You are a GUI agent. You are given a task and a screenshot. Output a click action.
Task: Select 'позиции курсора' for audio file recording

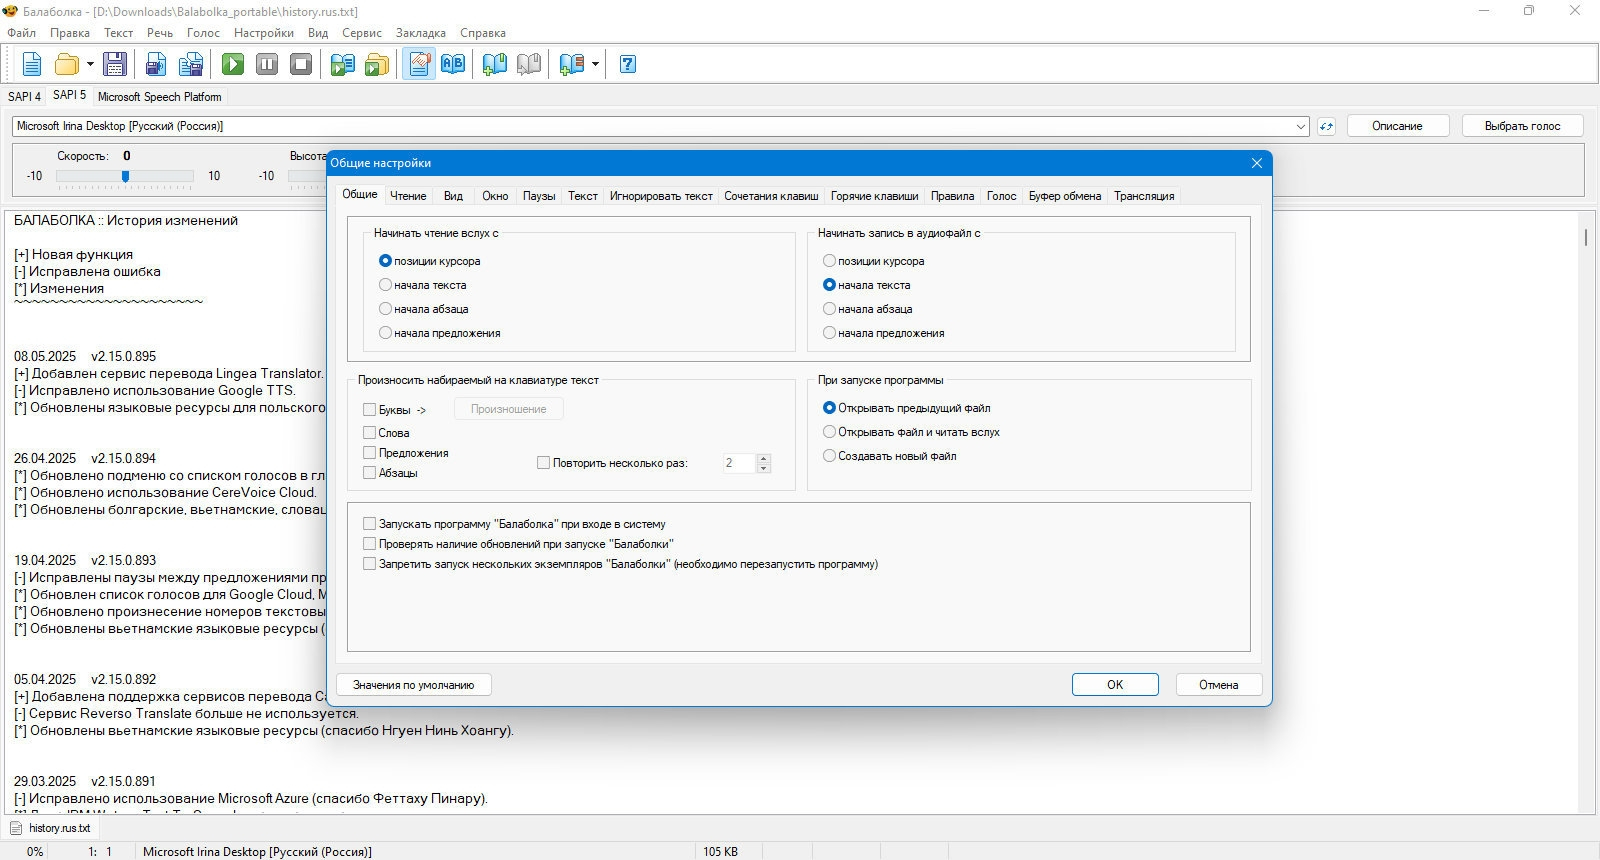pos(874,261)
